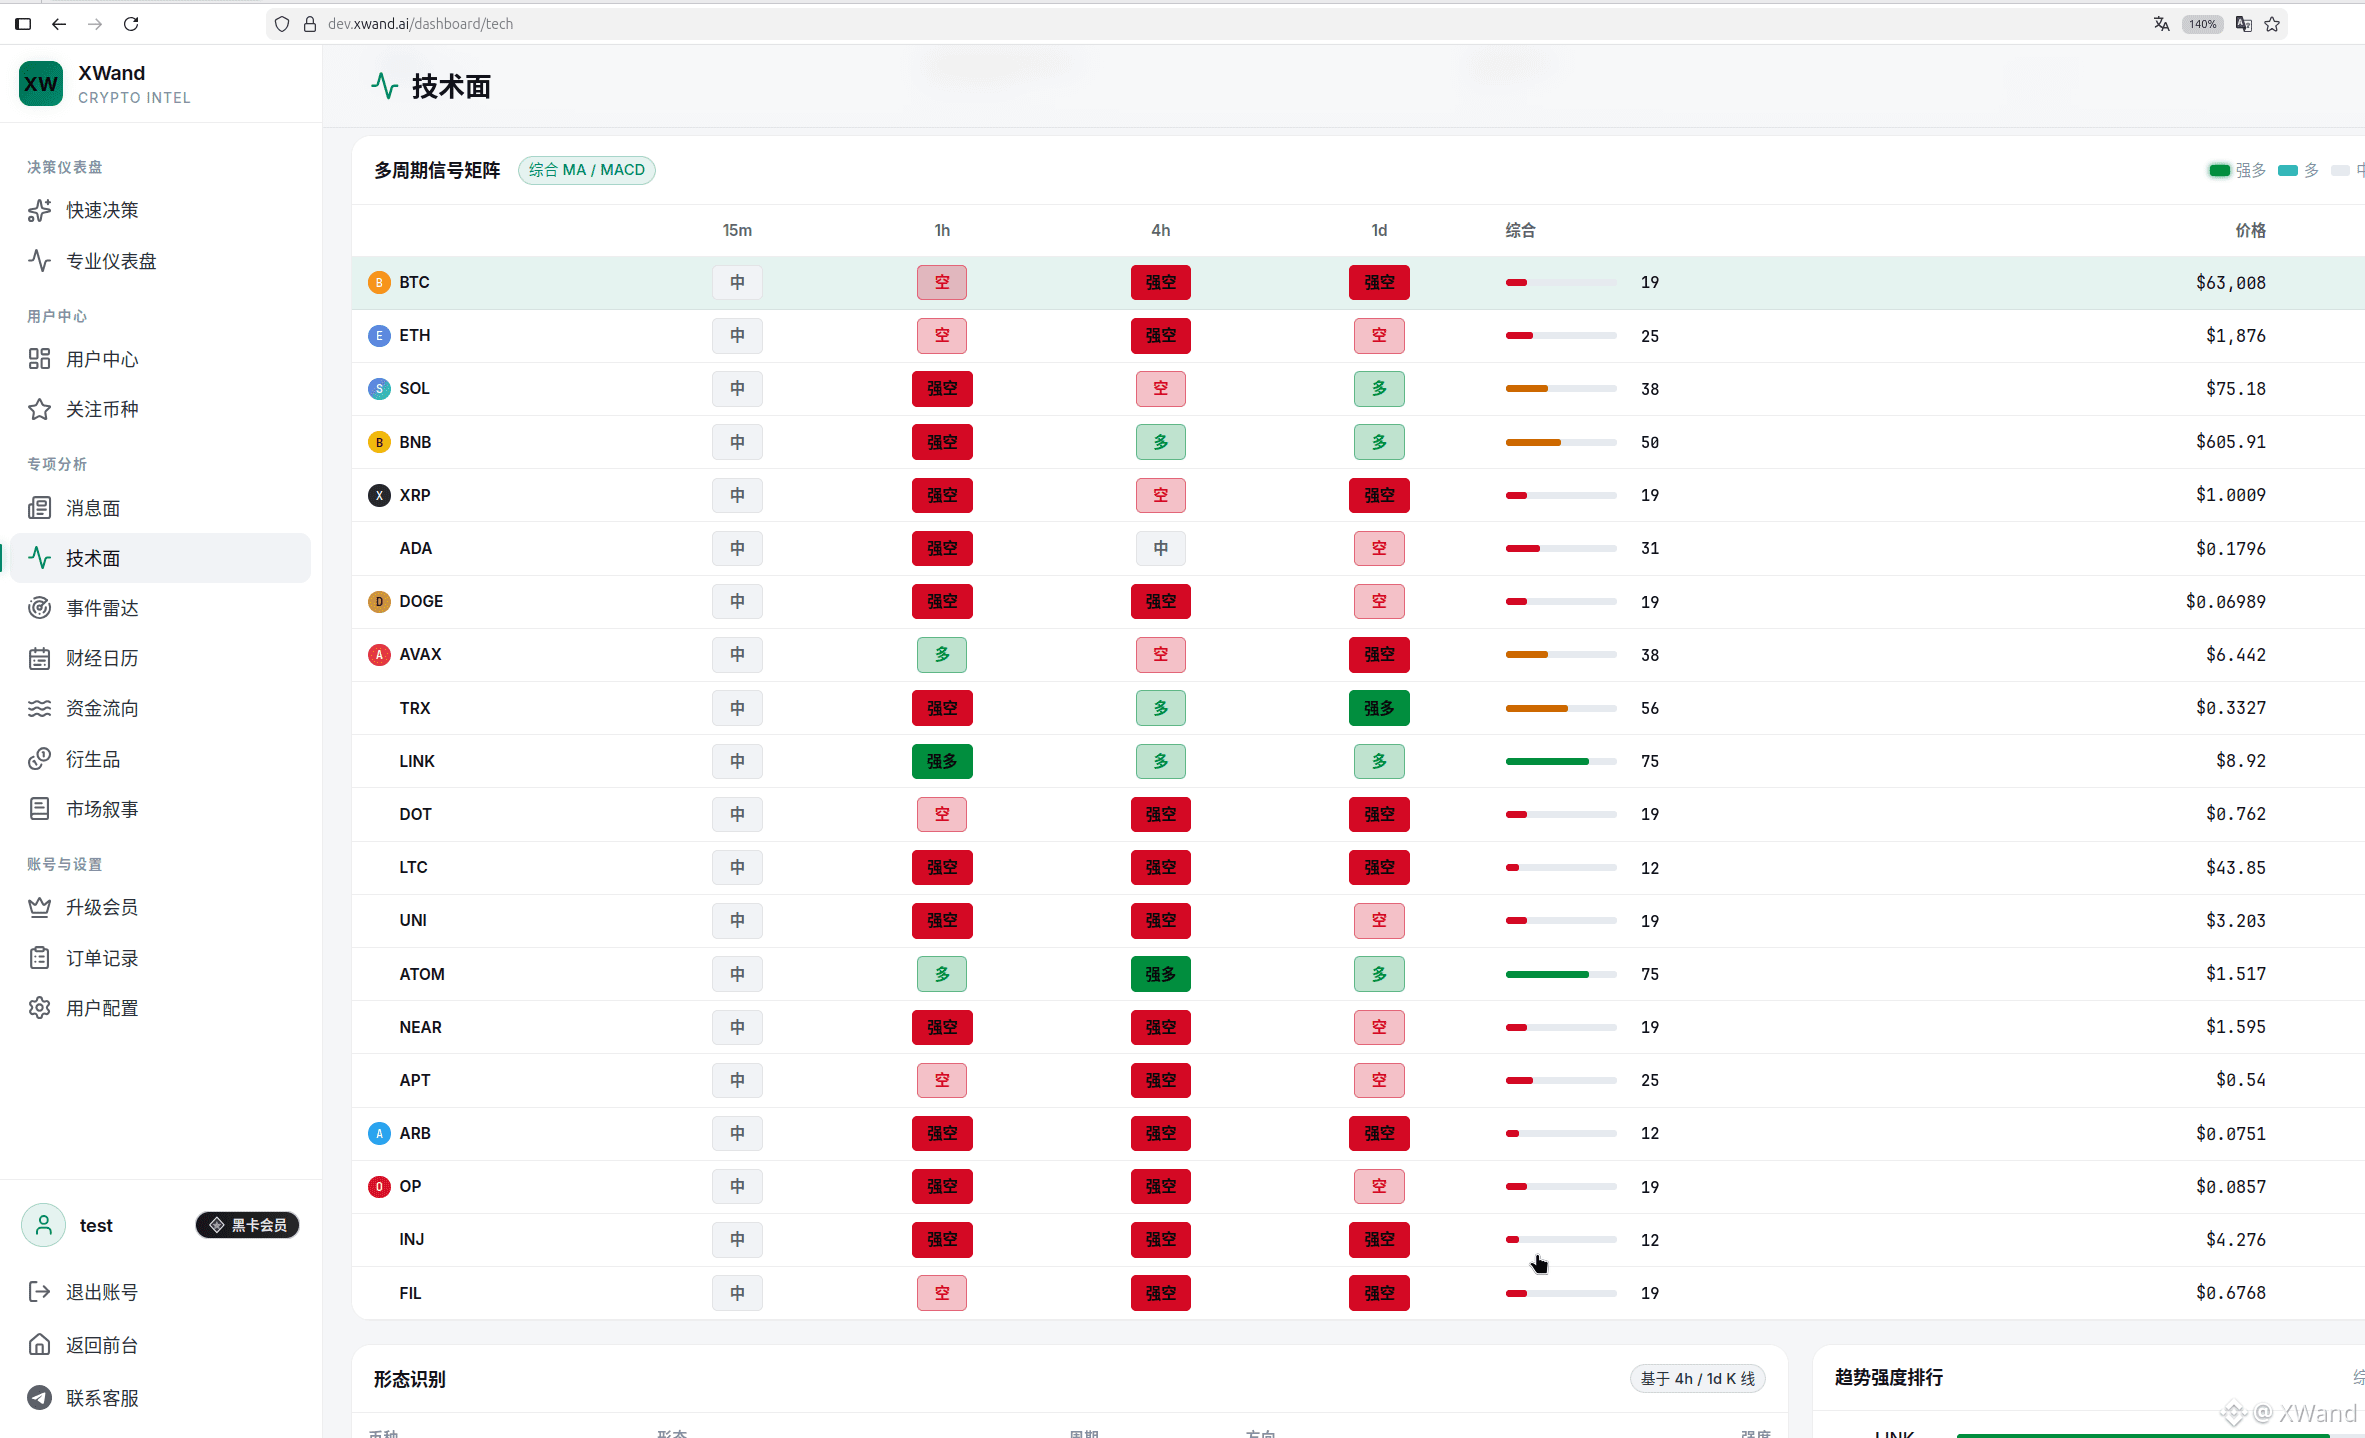Image resolution: width=2365 pixels, height=1438 pixels.
Task: Click the browser address bar URL
Action: click(x=420, y=24)
